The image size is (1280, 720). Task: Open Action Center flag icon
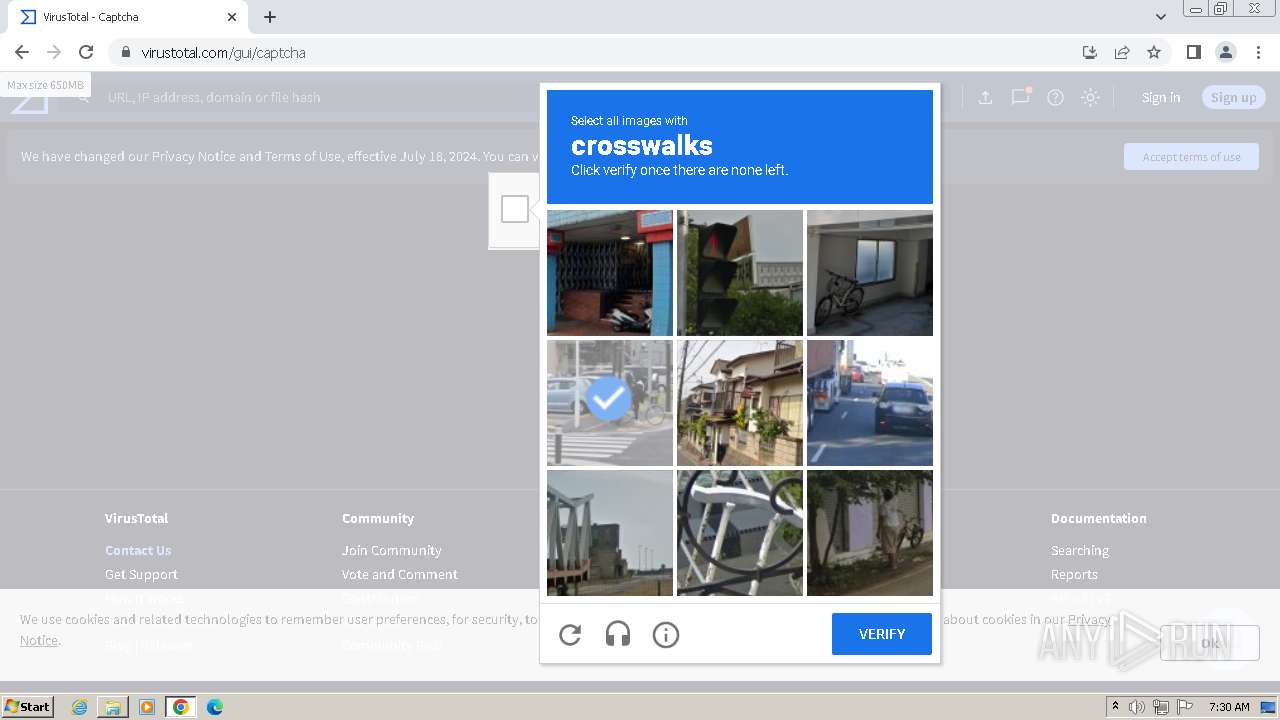coord(1185,707)
